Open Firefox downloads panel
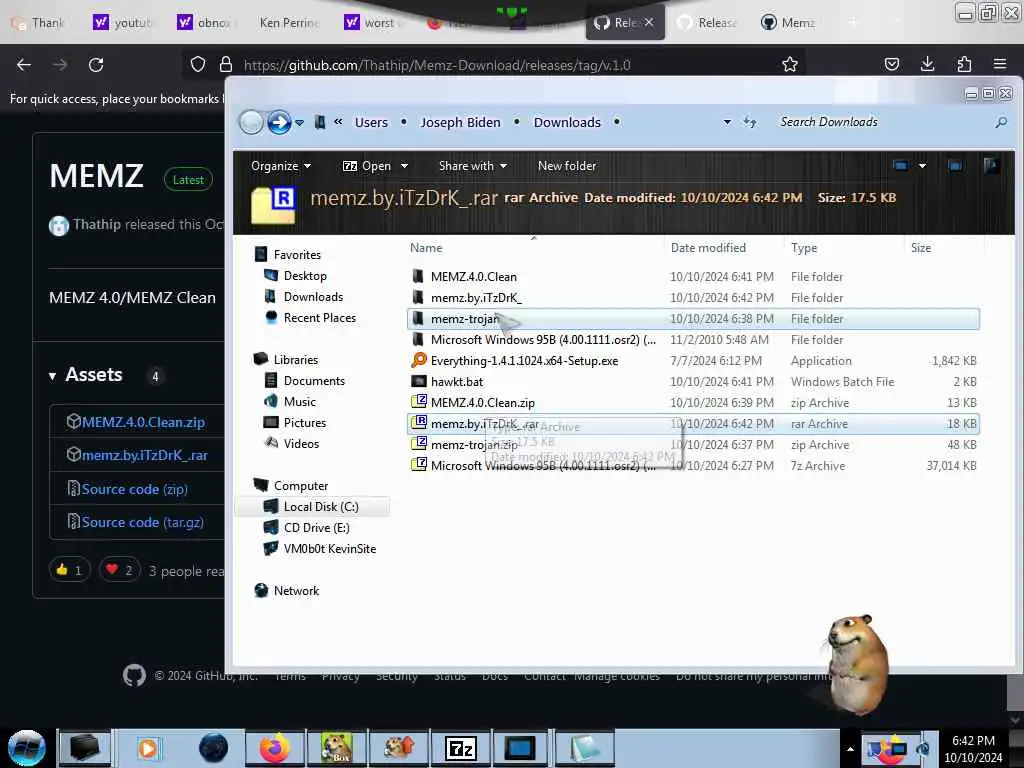The height and width of the screenshot is (768, 1024). coord(927,64)
